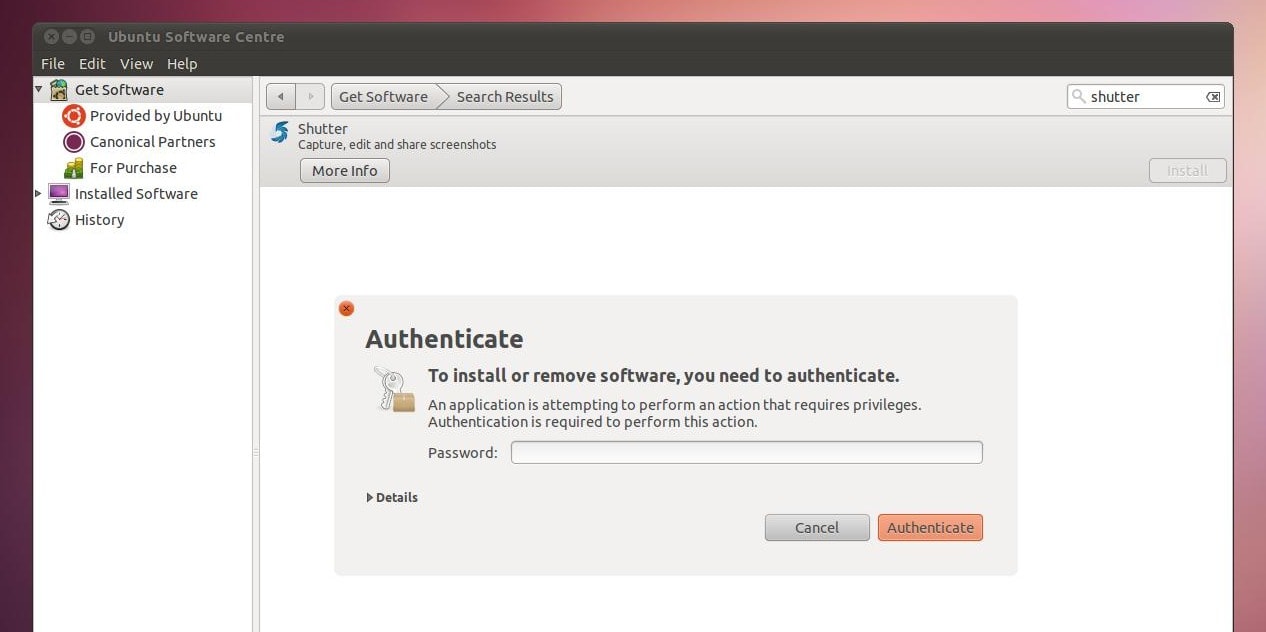The height and width of the screenshot is (632, 1266).
Task: Open the View menu
Action: [136, 63]
